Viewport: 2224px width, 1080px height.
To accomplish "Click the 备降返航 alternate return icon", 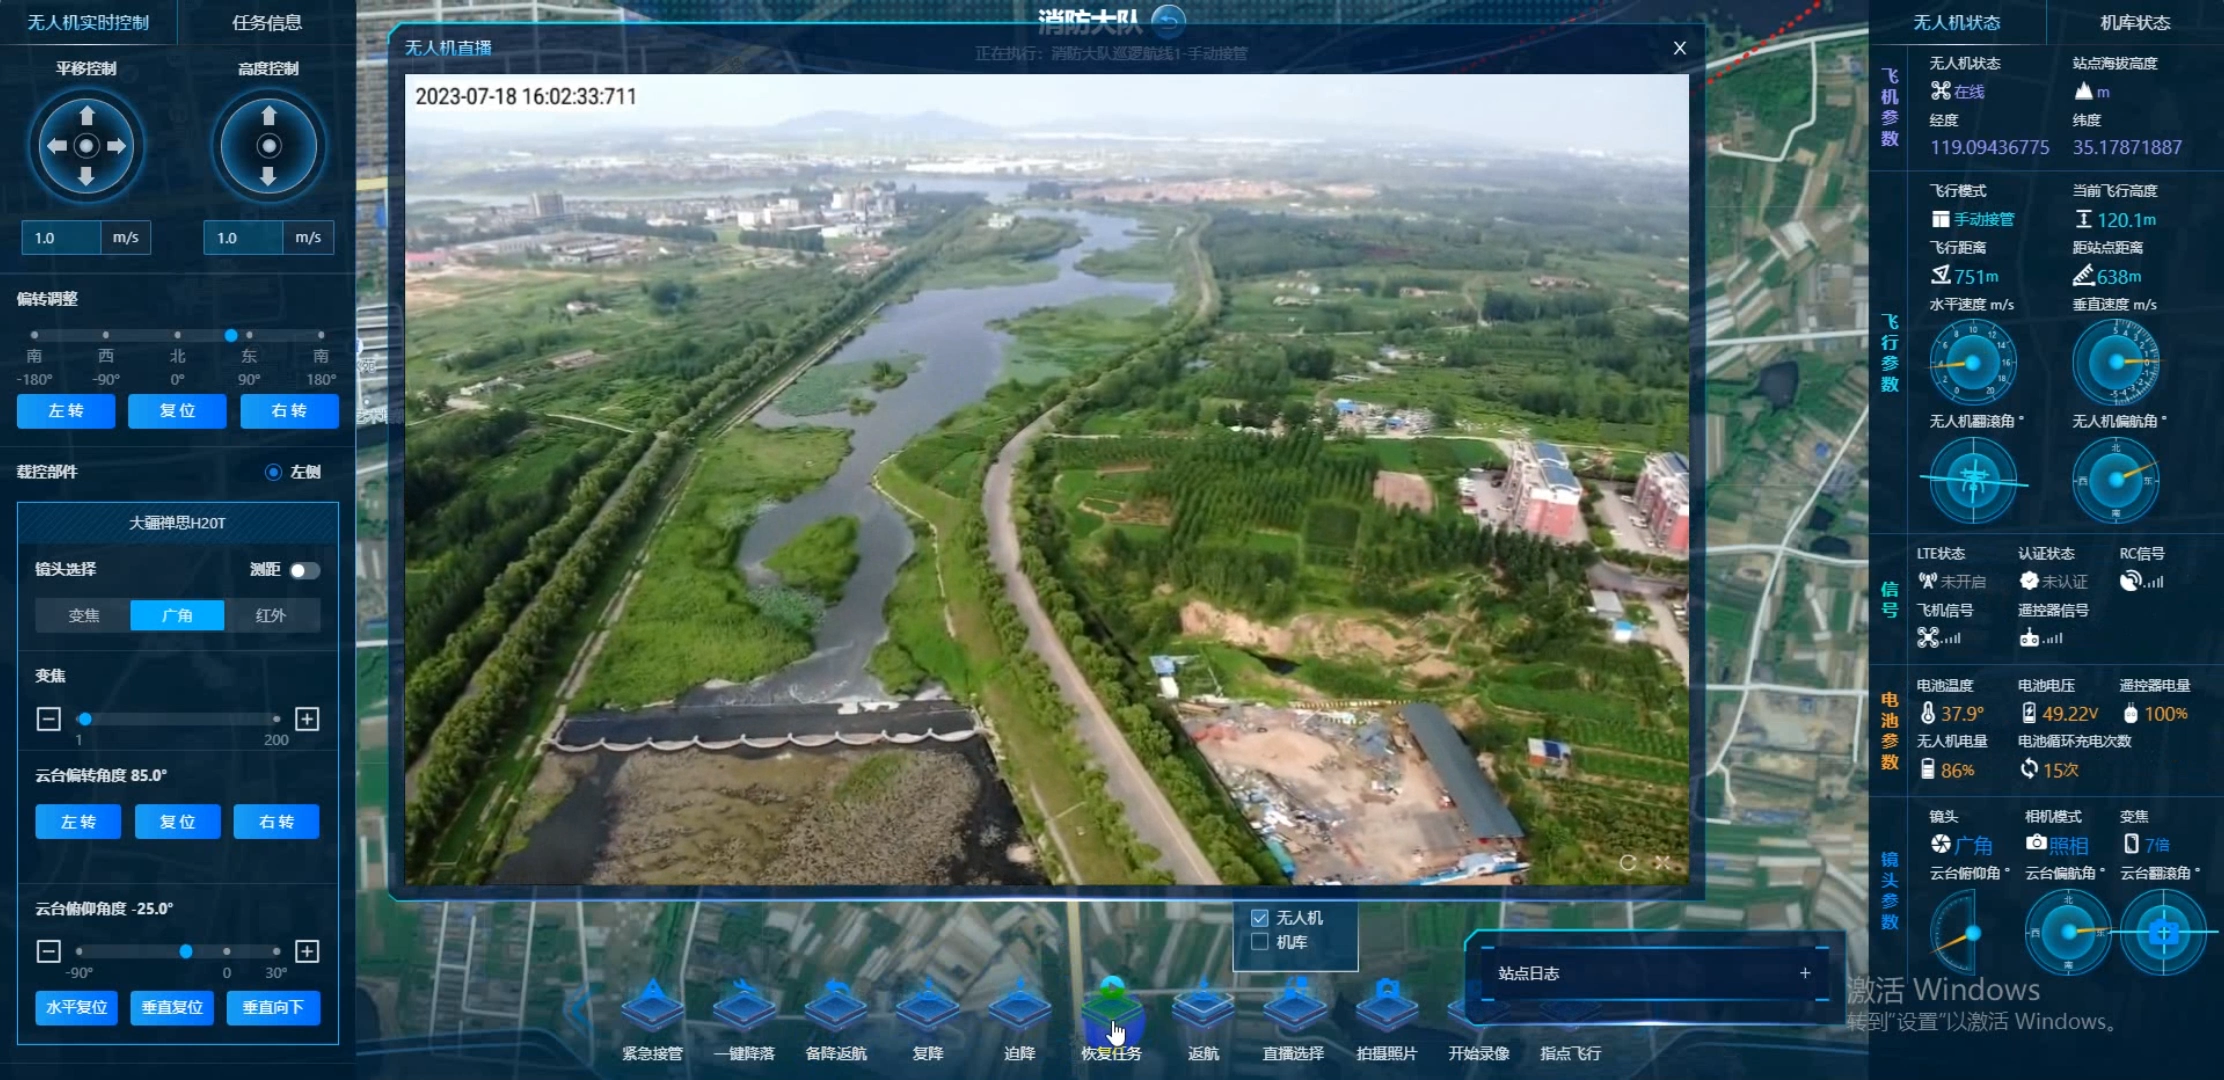I will [836, 1006].
